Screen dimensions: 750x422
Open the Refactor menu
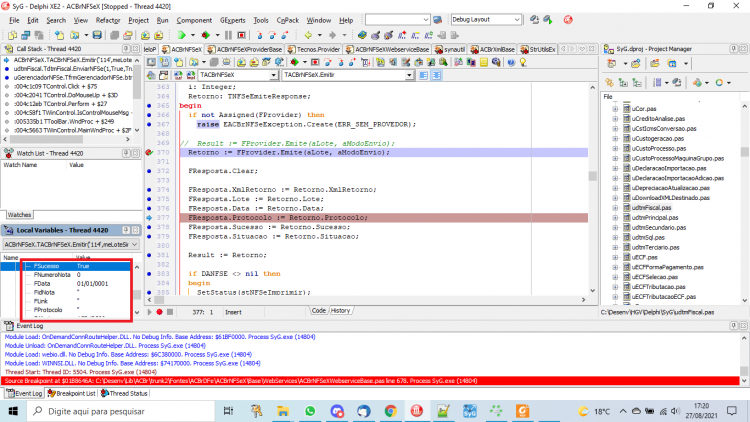pyautogui.click(x=108, y=20)
